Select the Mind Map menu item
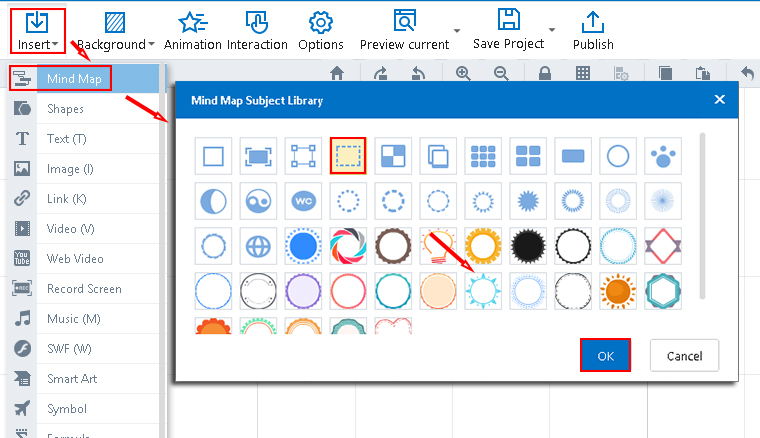The image size is (760, 438). click(70, 78)
